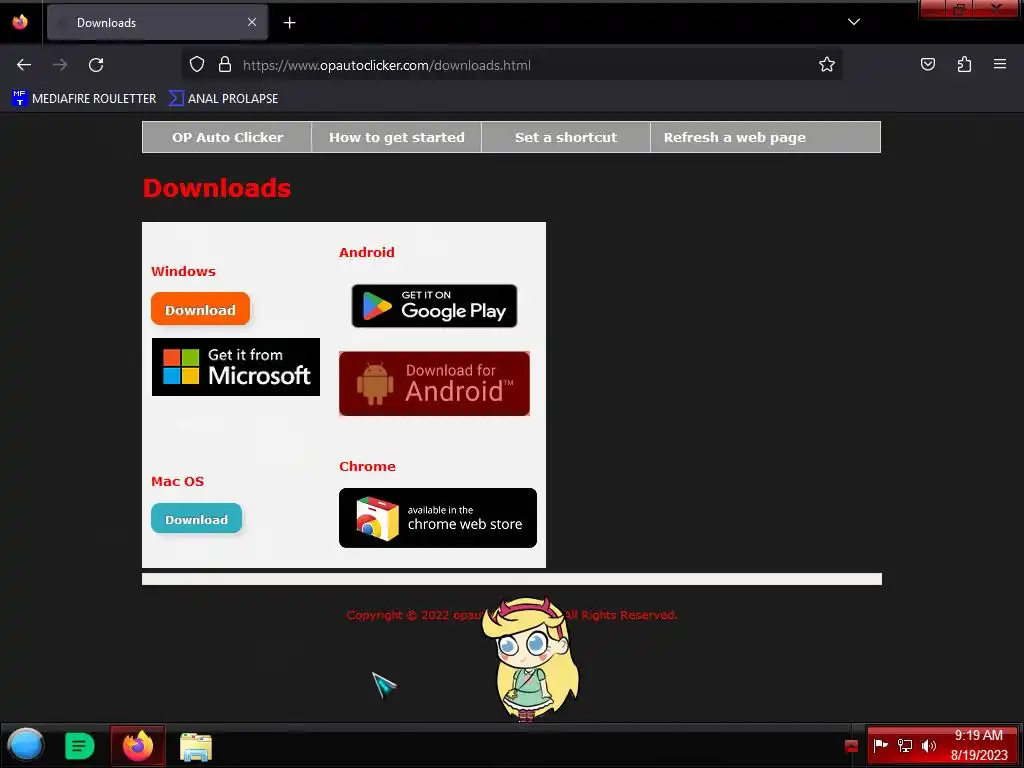Click the Firefox taskbar icon

coord(138,746)
